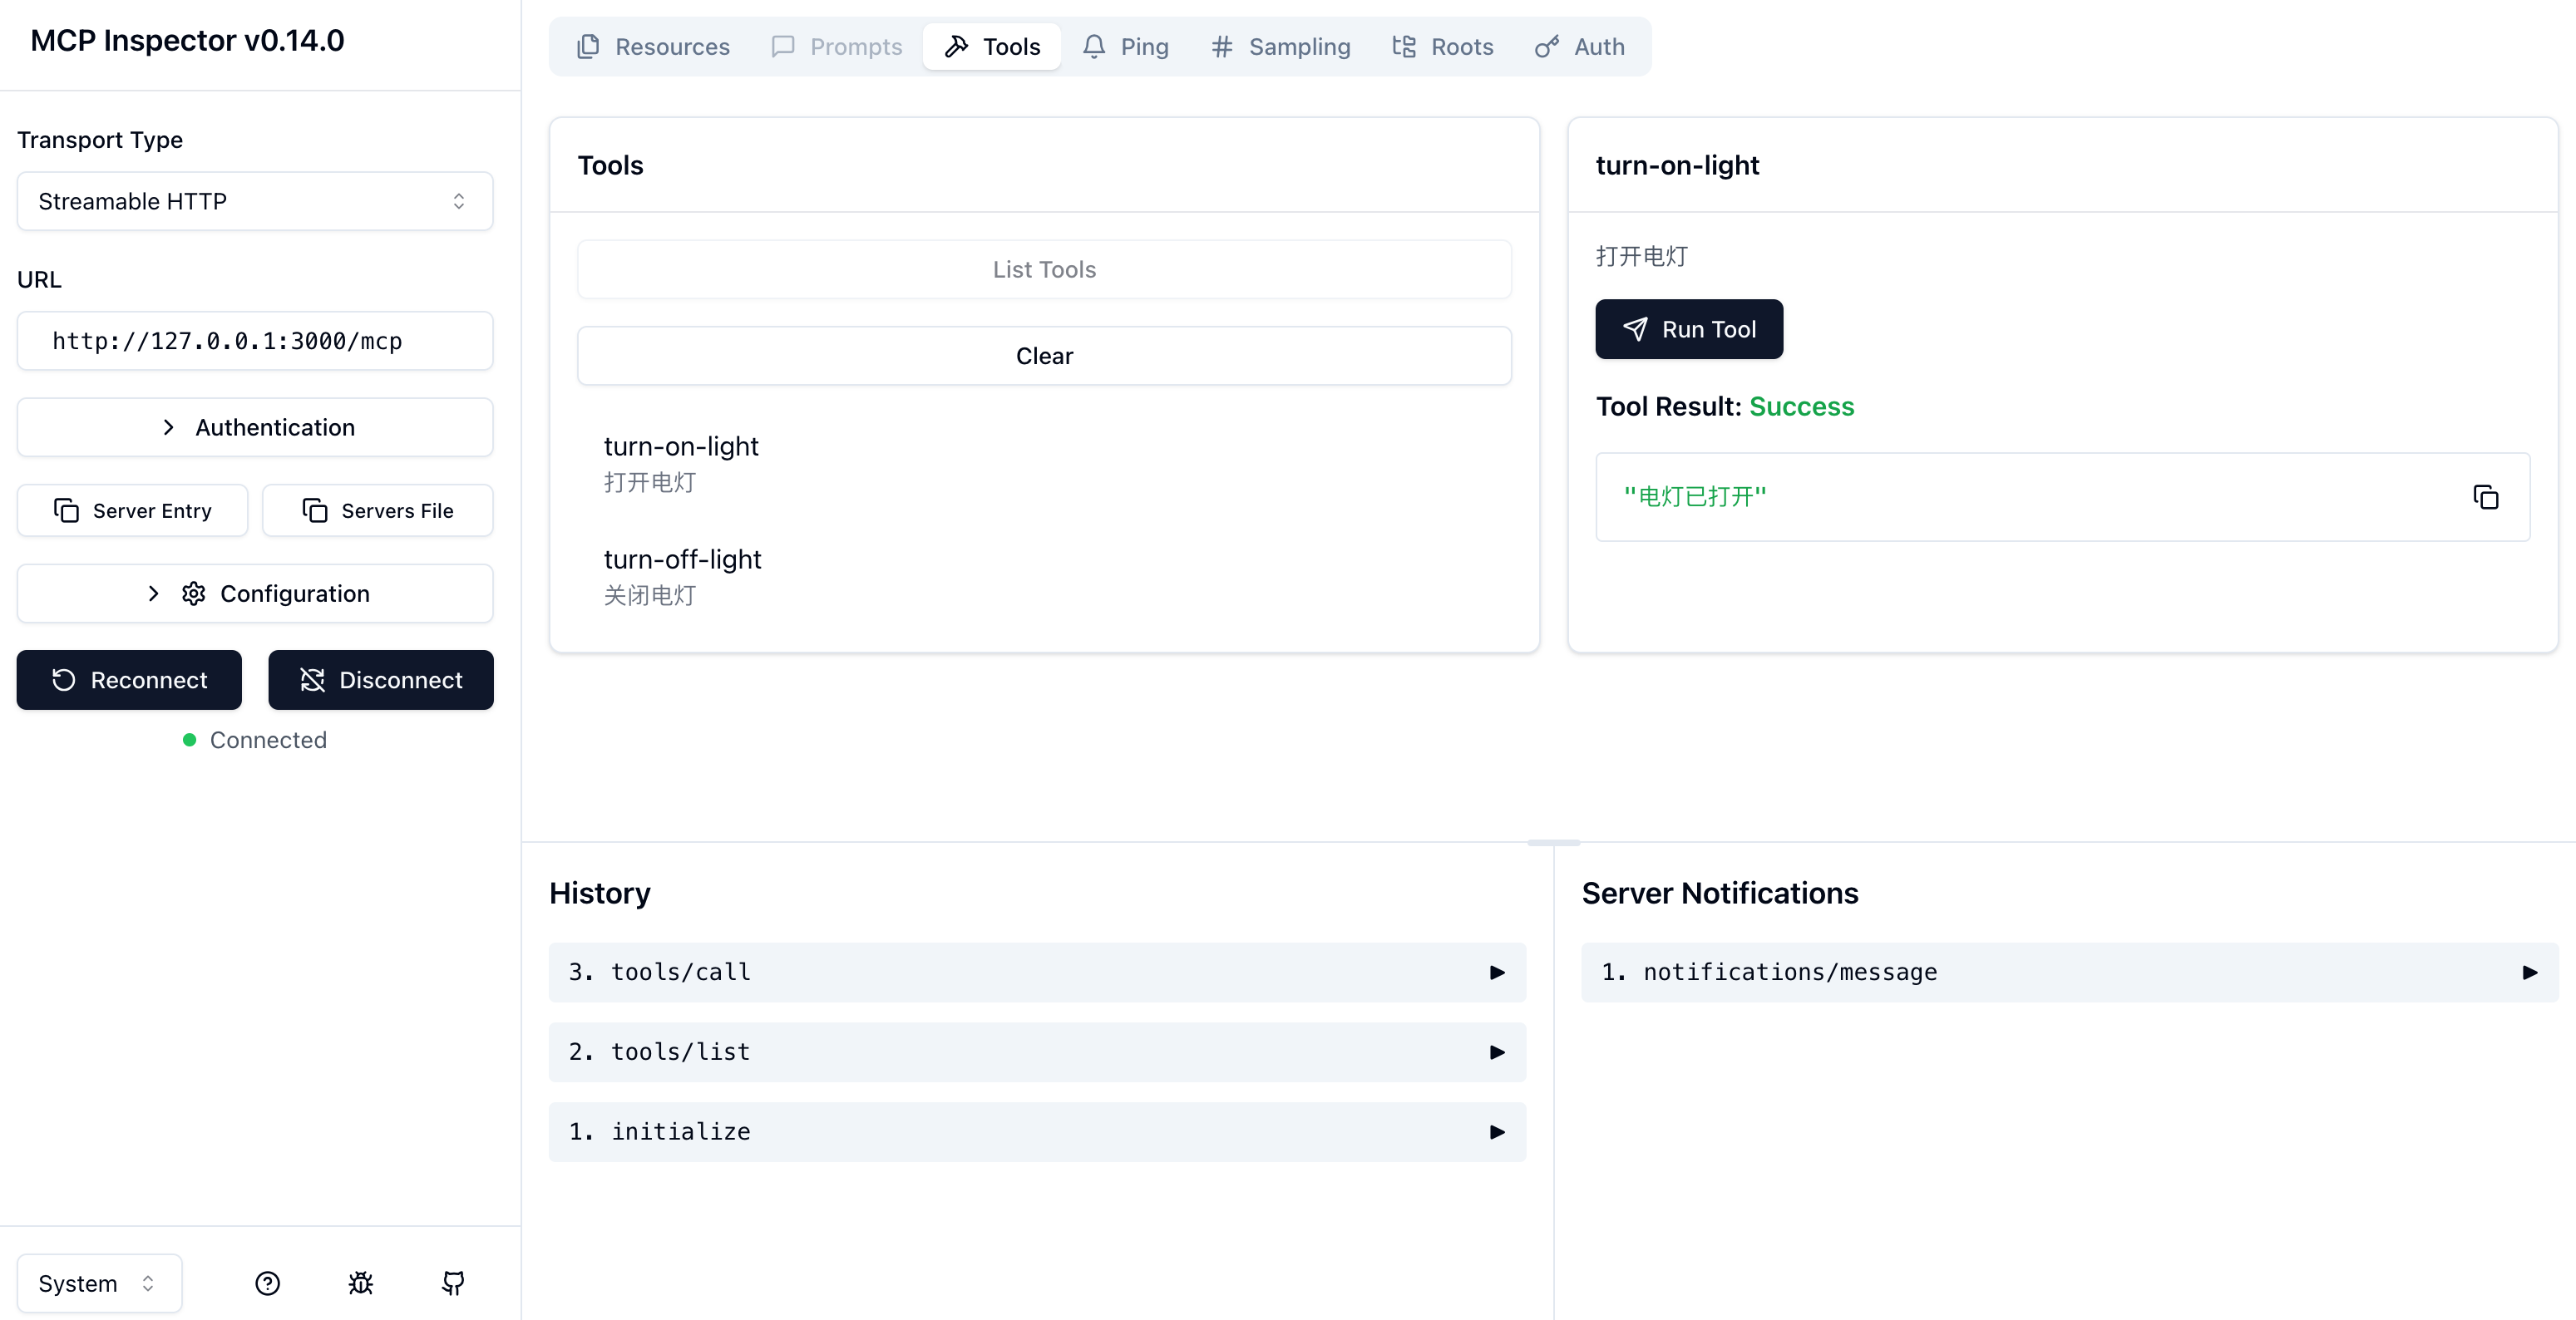Expand the tools/call history entry
Viewport: 2576px width, 1320px height.
[x=1037, y=972]
